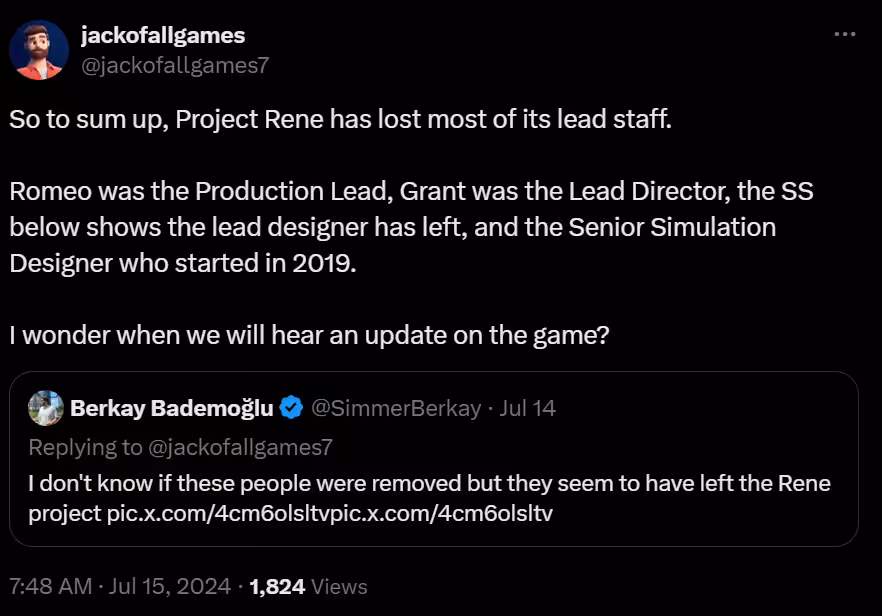This screenshot has height=616, width=882.
Task: Open the jackofallgames display name
Action: coord(163,35)
